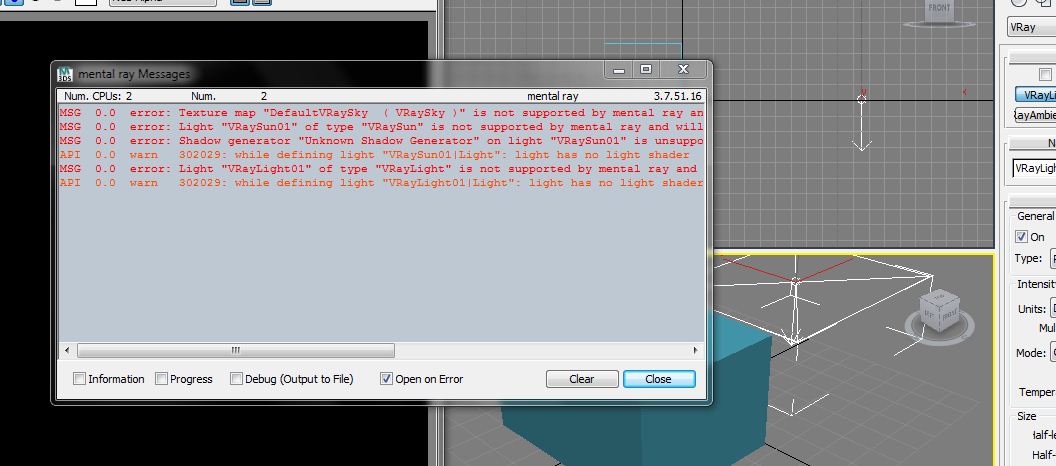Open the Intensity Units dropdown
Viewport: 1056px width, 466px height.
pyautogui.click(x=1053, y=309)
